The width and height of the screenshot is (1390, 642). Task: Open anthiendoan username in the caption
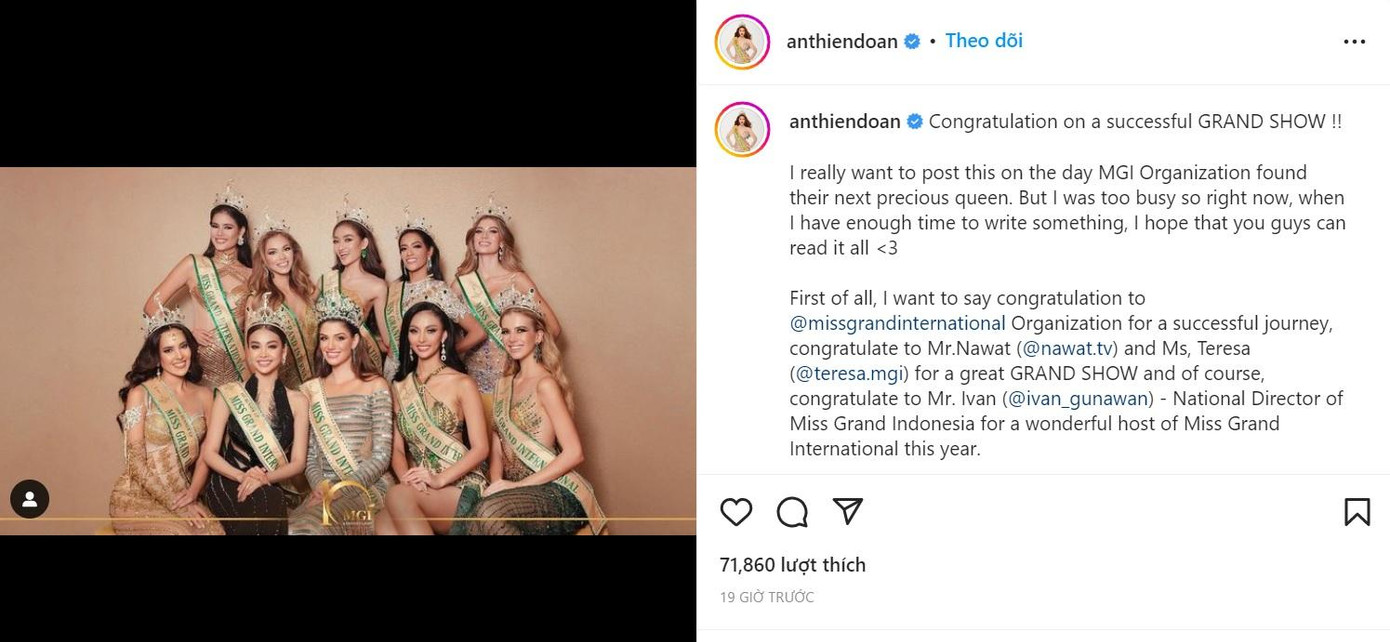click(x=845, y=122)
